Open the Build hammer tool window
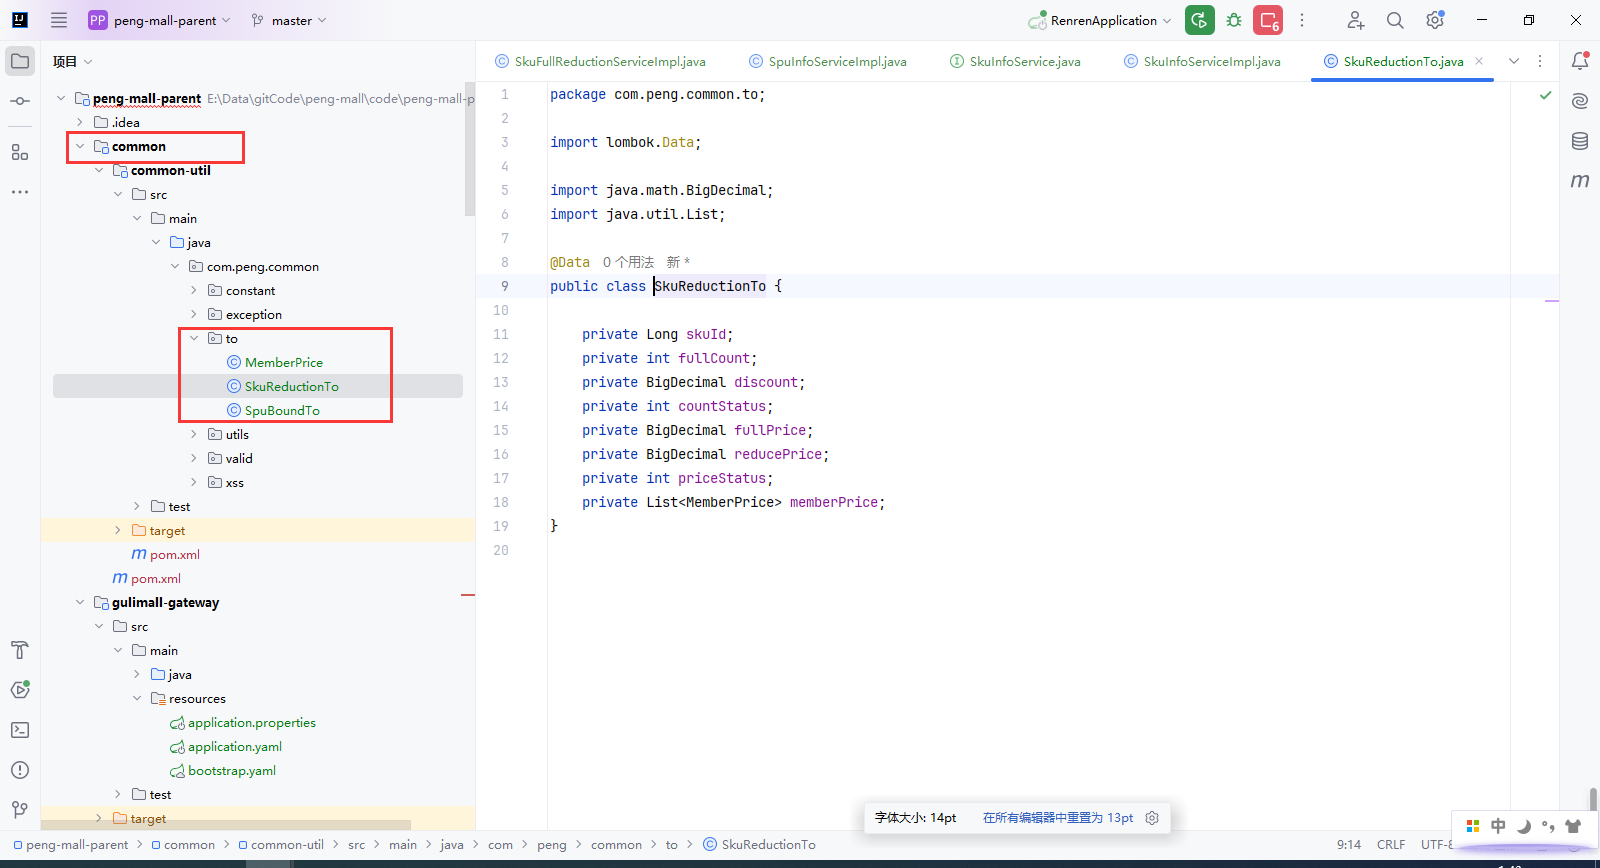This screenshot has width=1600, height=868. [20, 650]
